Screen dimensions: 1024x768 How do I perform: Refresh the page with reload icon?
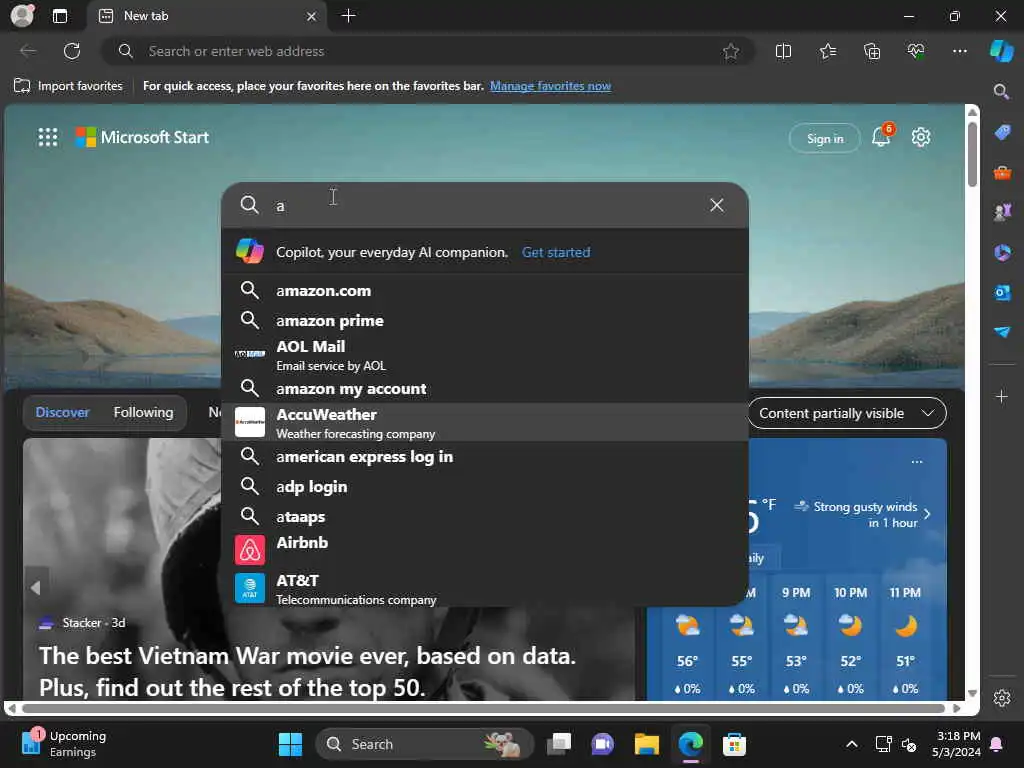click(x=72, y=51)
